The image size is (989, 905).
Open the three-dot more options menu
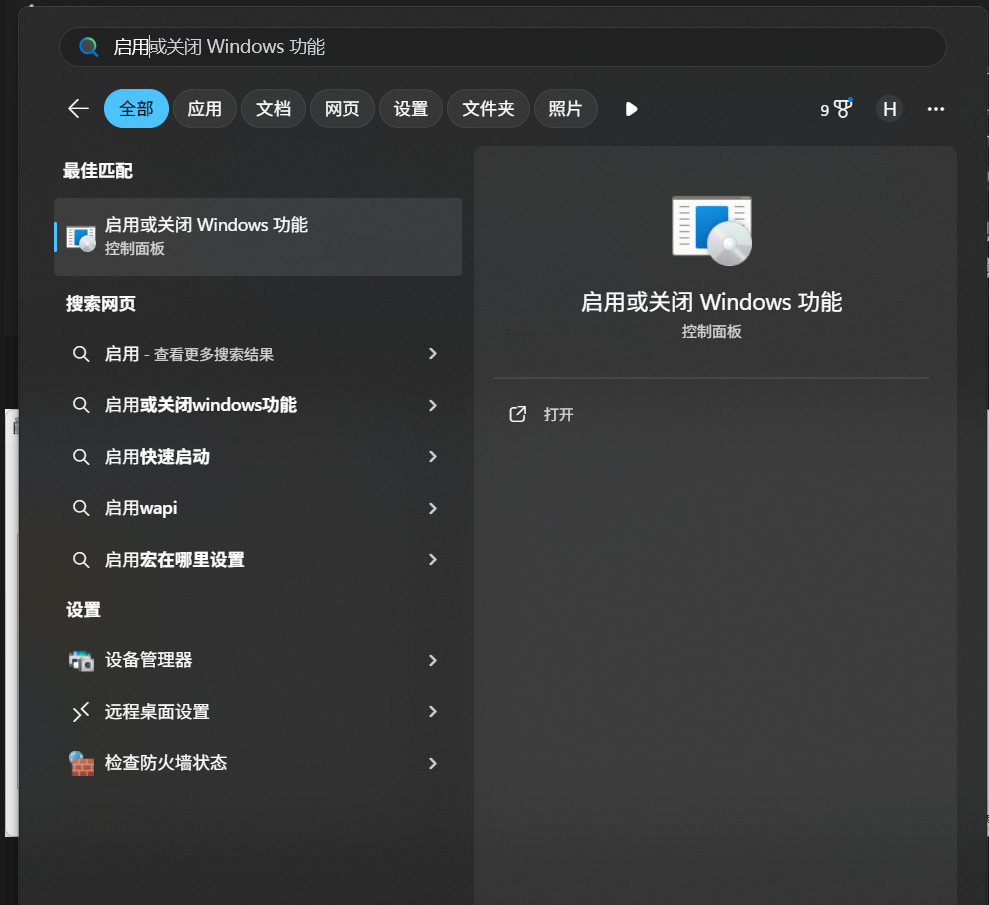[935, 109]
